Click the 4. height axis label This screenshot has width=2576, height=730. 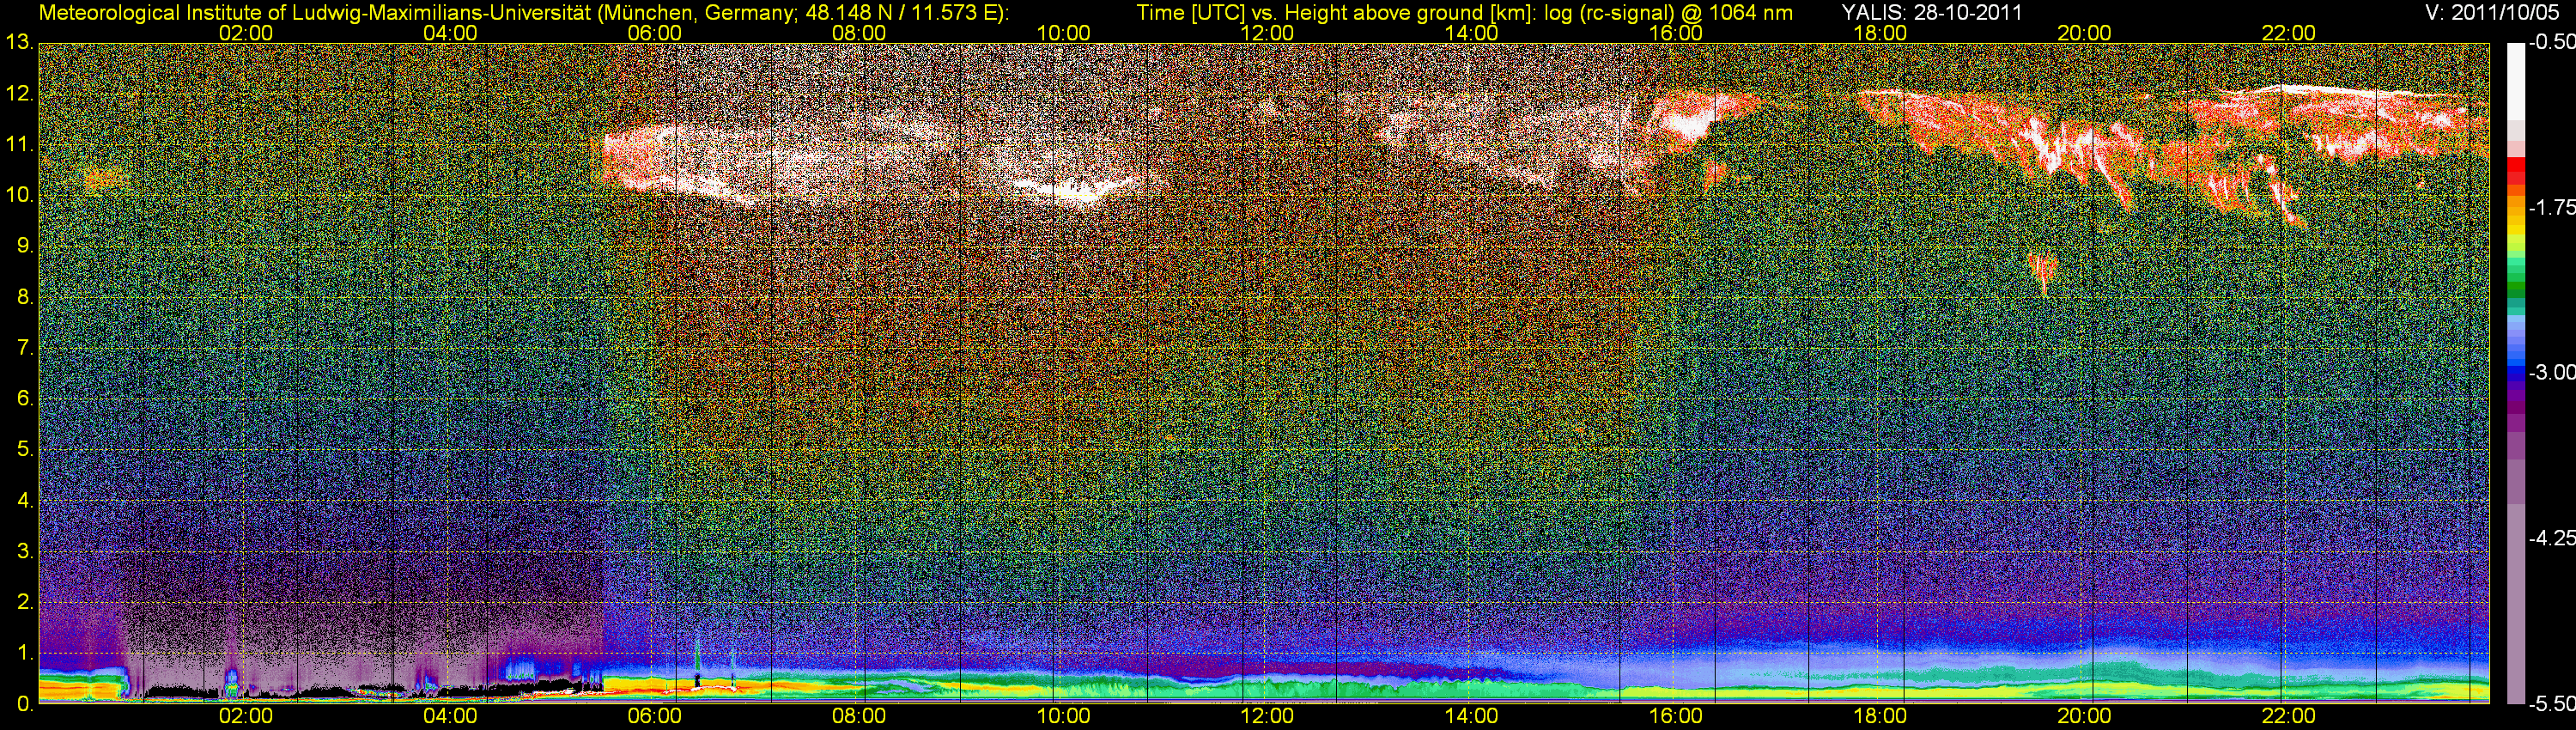pos(24,500)
